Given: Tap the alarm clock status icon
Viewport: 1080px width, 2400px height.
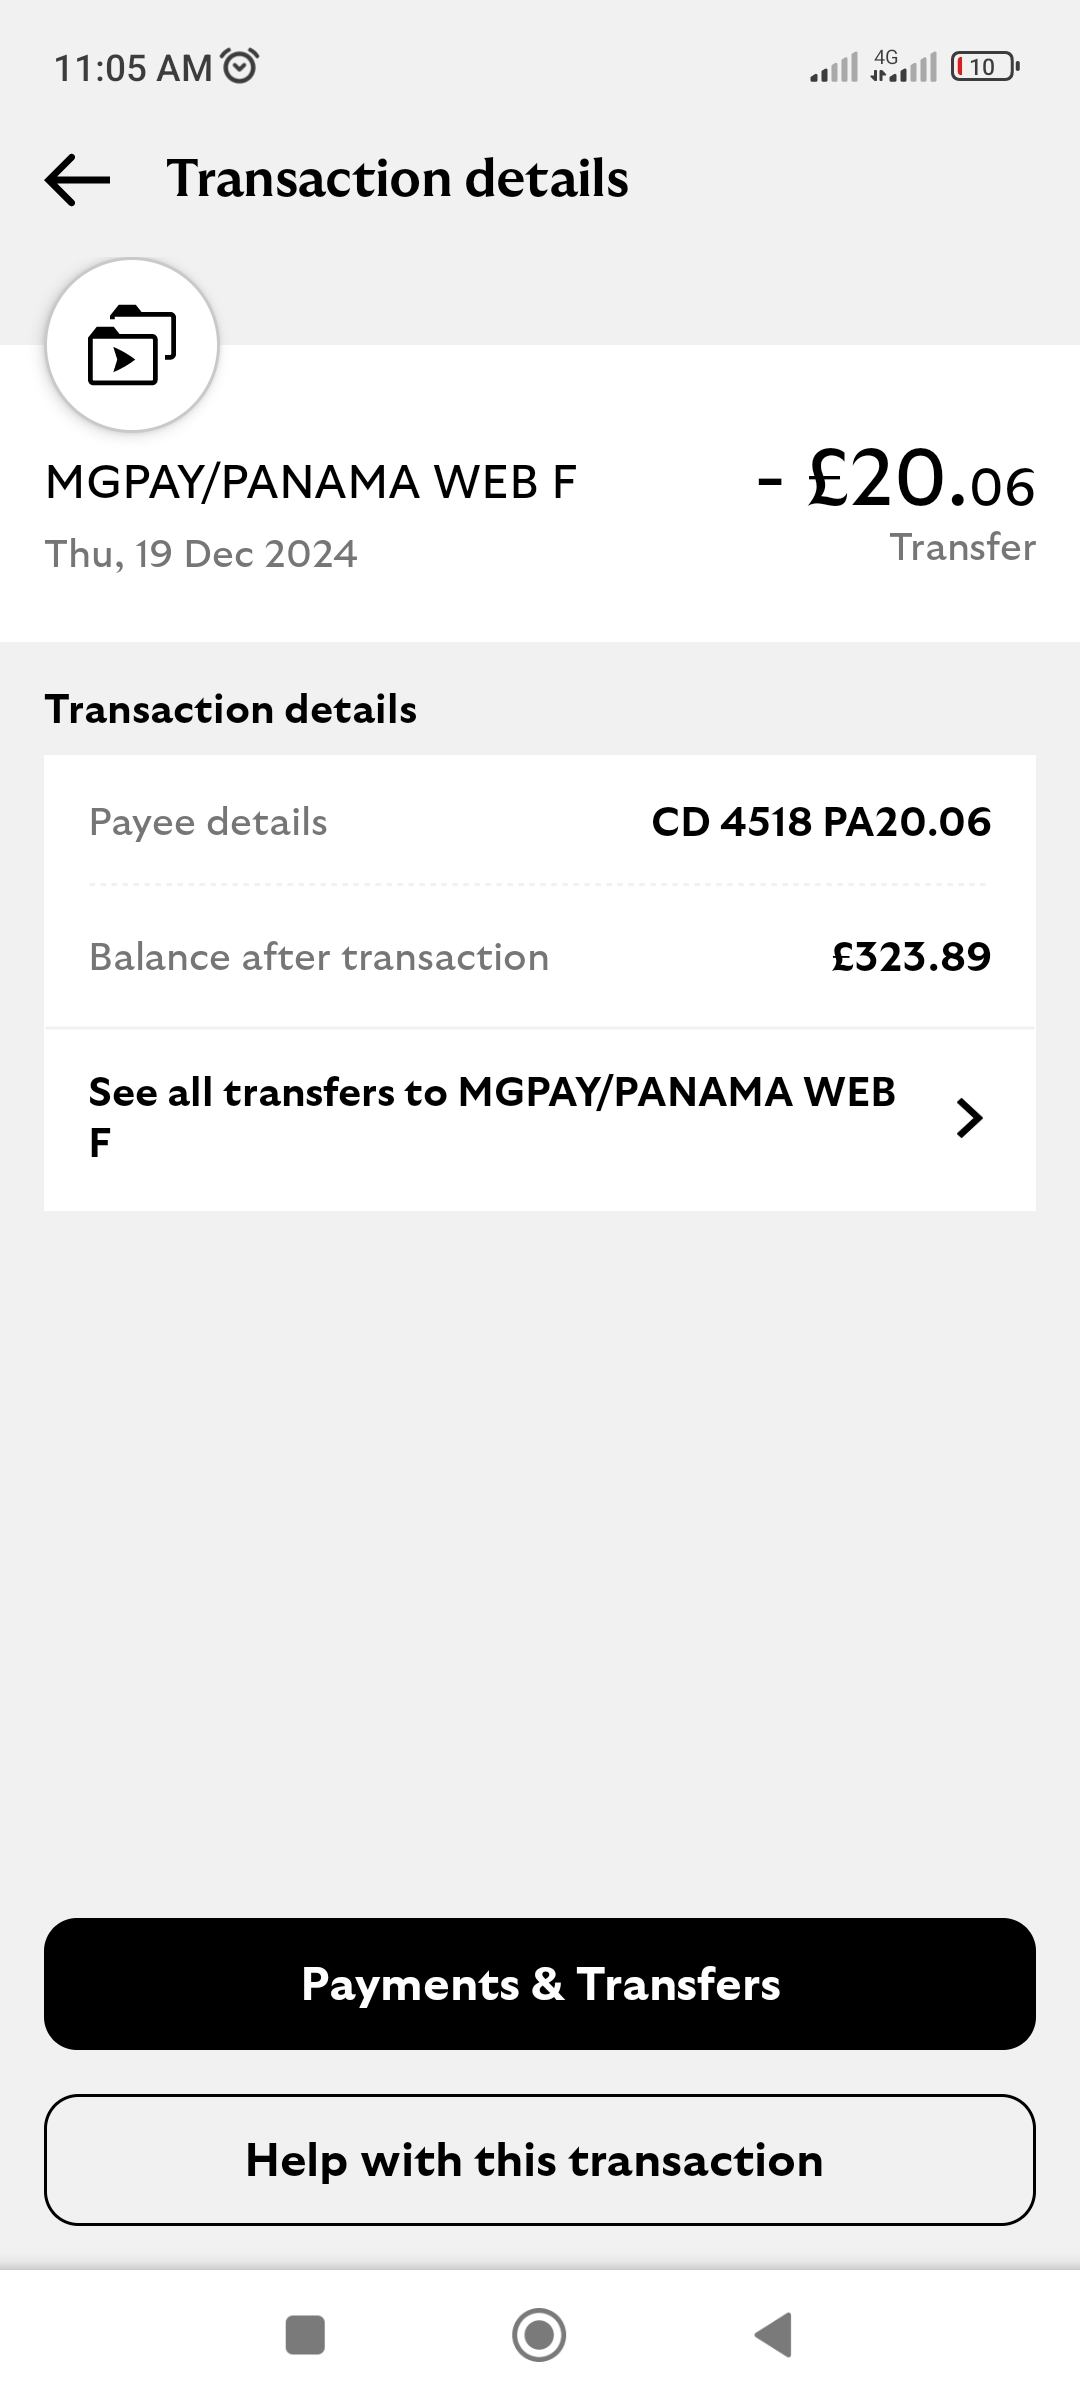Looking at the screenshot, I should (239, 66).
